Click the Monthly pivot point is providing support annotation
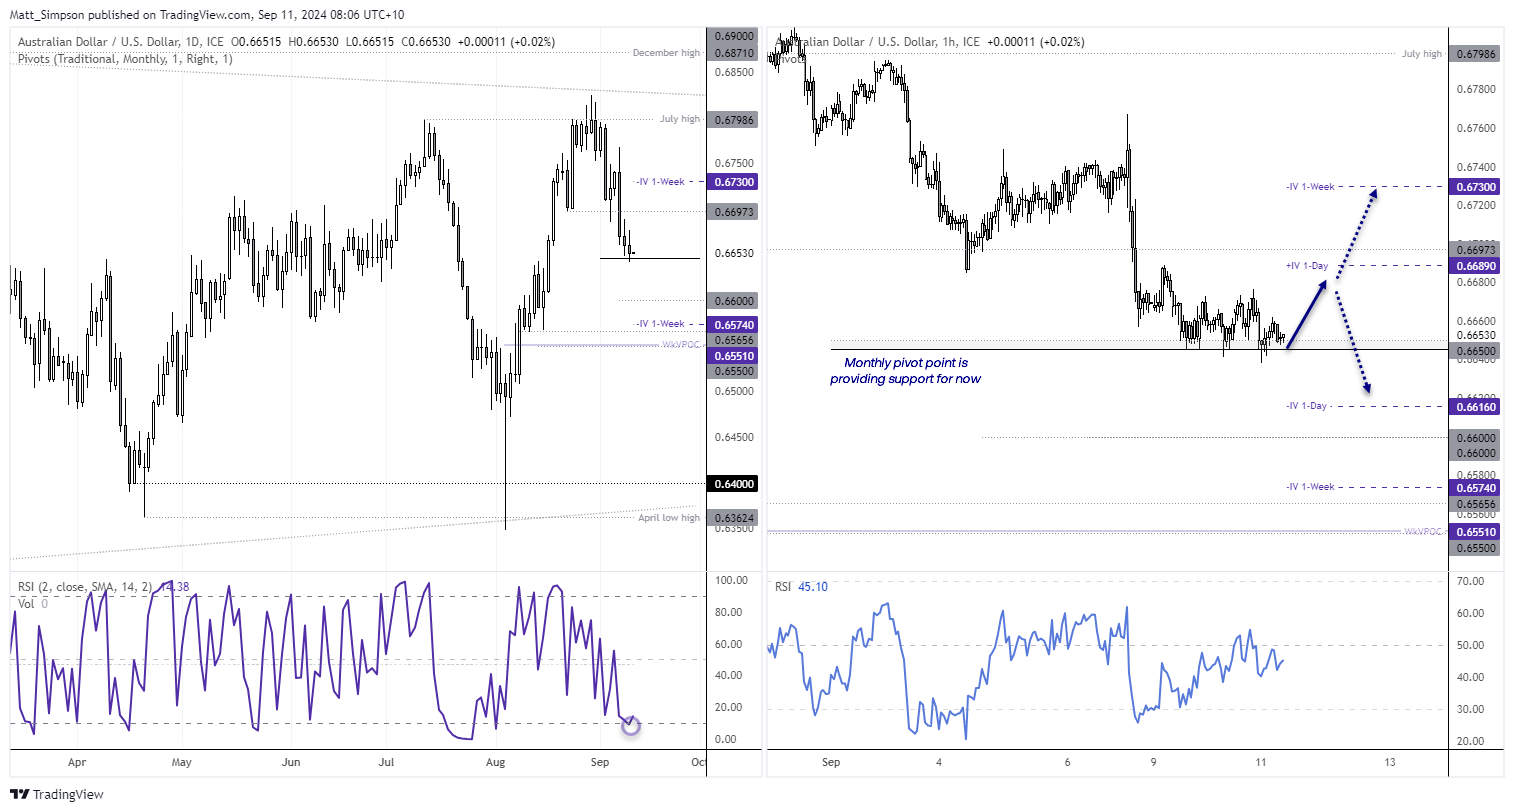 (x=905, y=371)
